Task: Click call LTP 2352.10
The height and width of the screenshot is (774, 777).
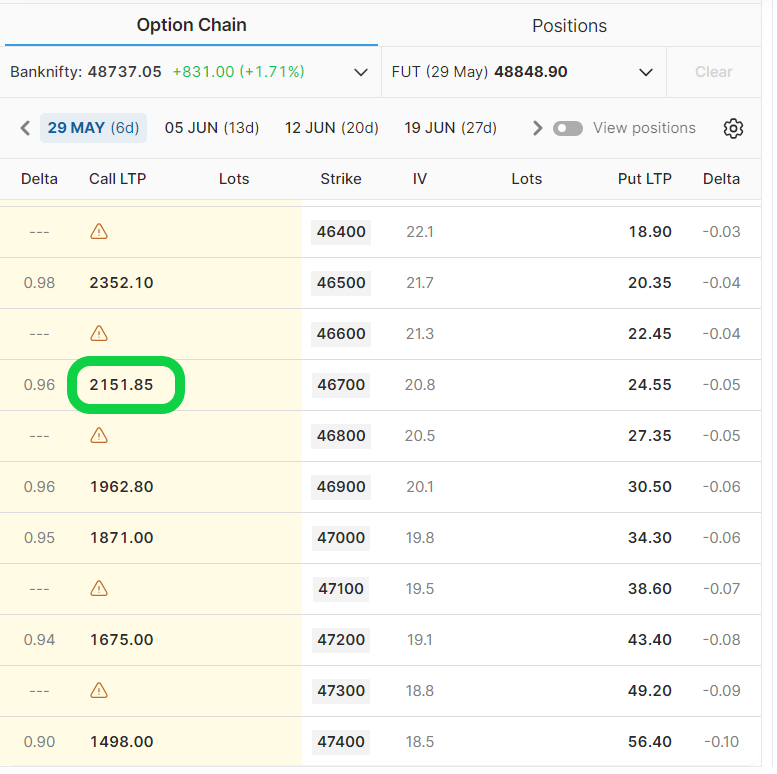Action: (x=121, y=283)
